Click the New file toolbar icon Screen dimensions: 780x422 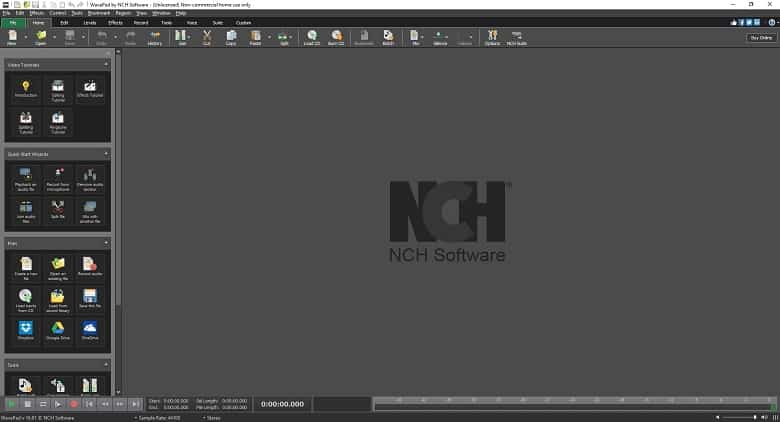12,37
